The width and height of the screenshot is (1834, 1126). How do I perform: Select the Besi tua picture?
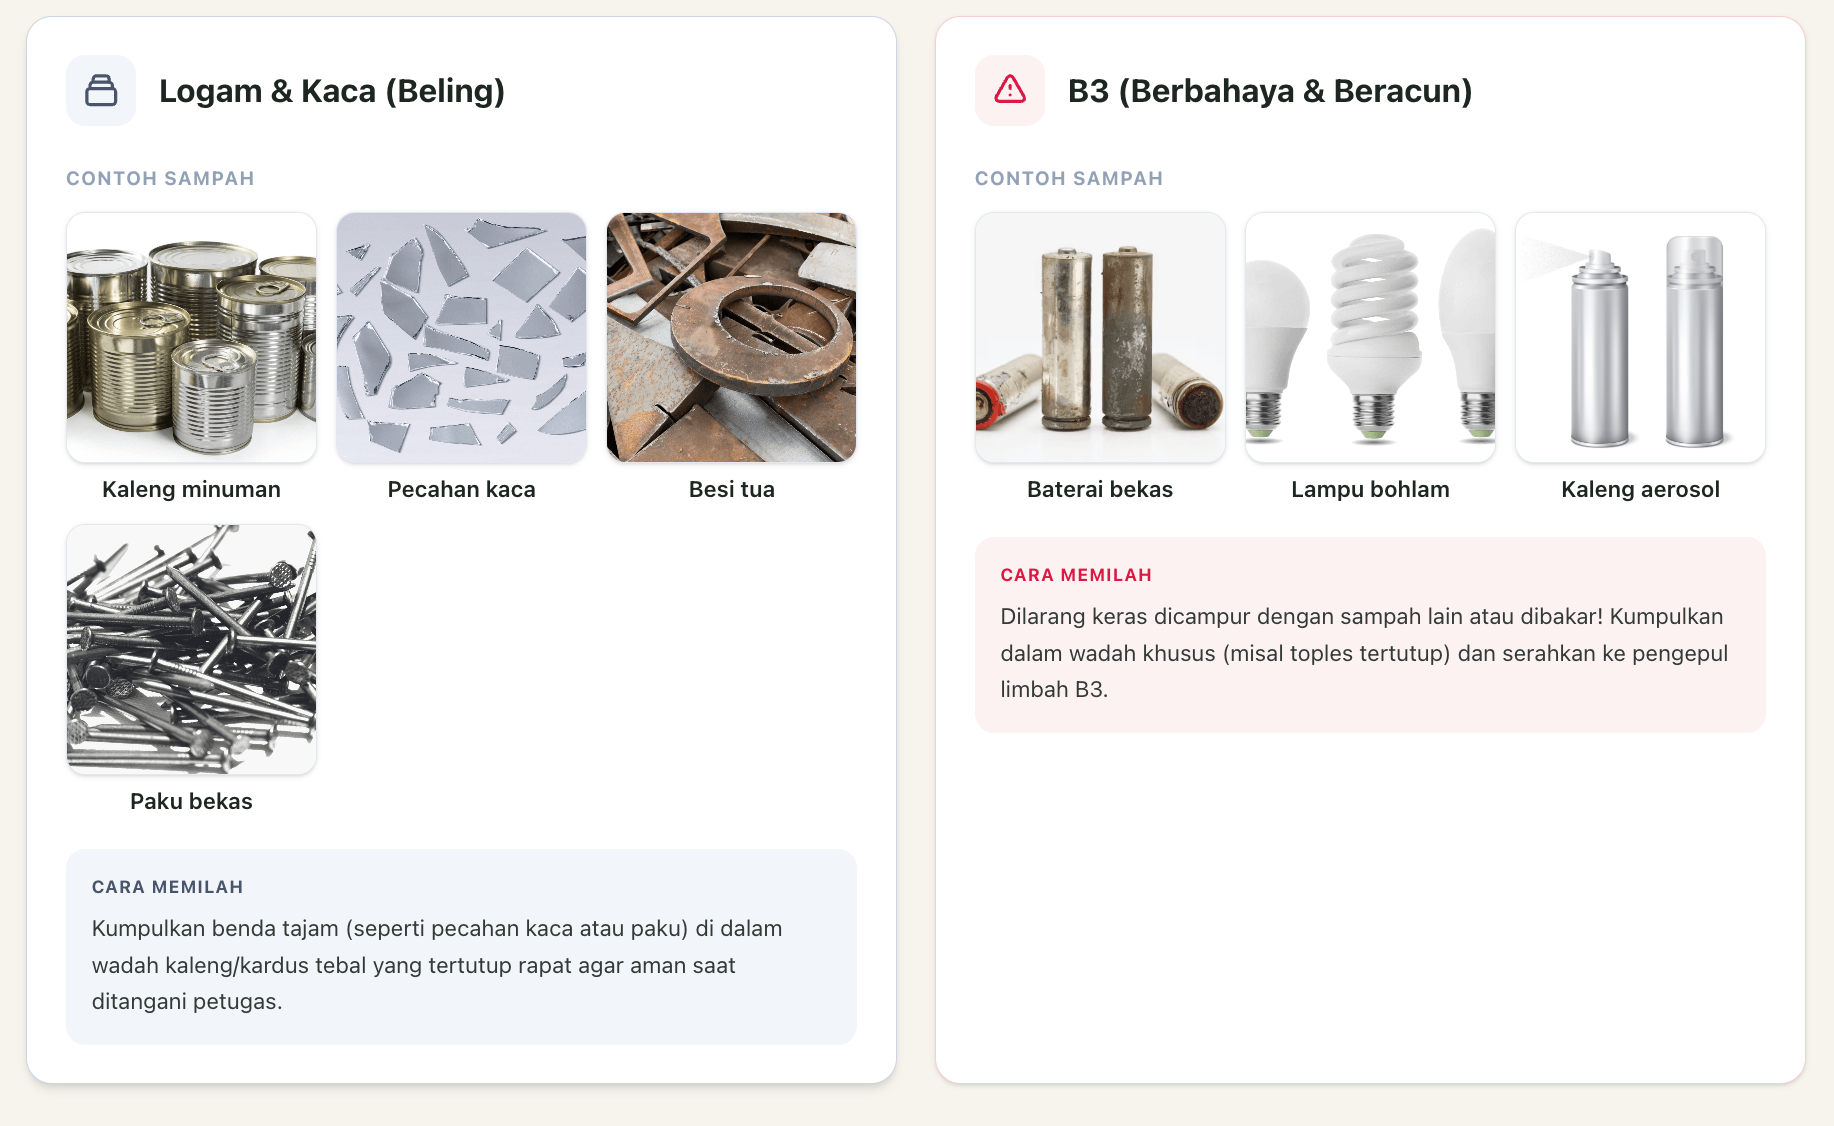(x=732, y=338)
